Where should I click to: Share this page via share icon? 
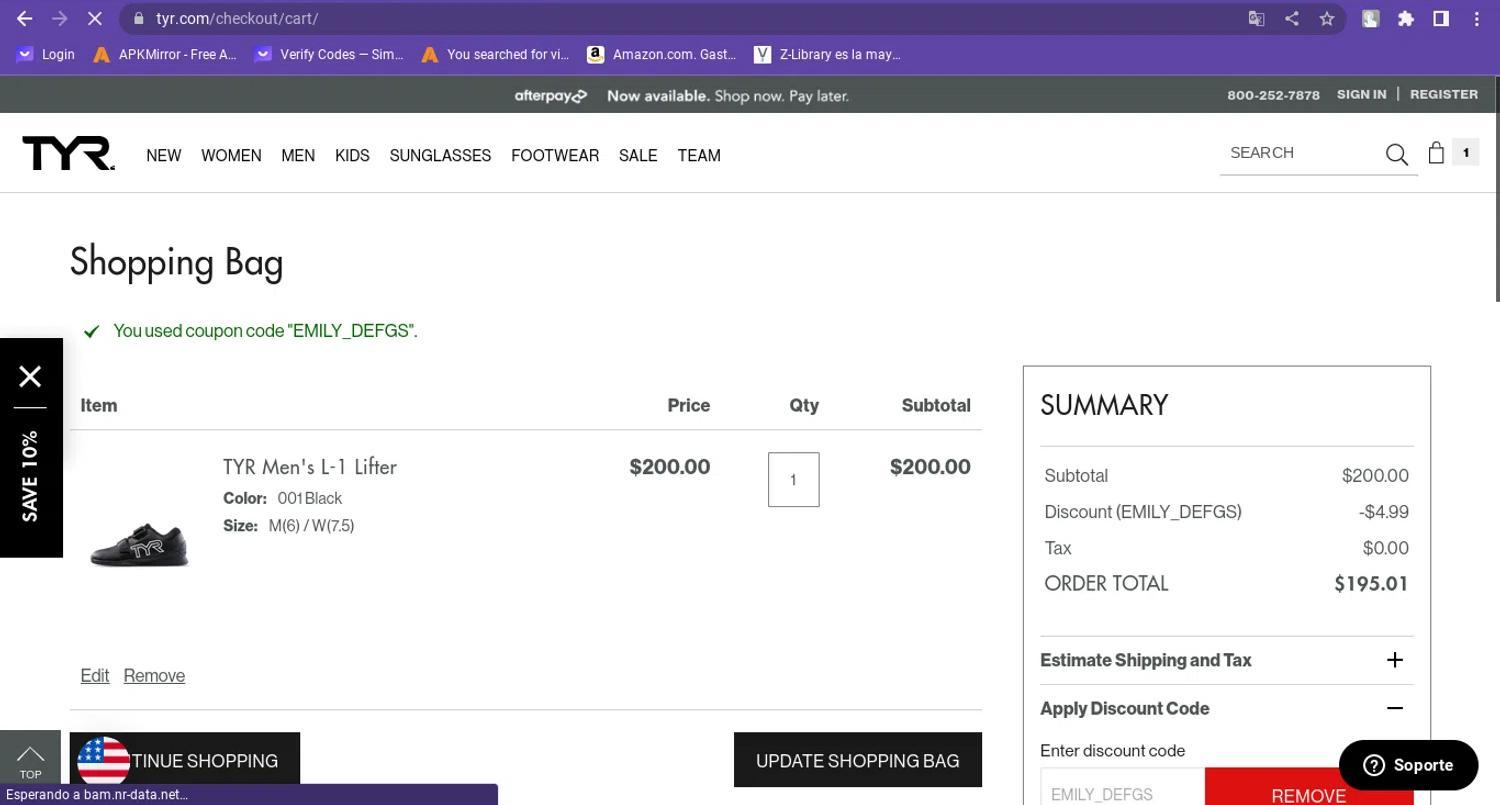(1291, 18)
